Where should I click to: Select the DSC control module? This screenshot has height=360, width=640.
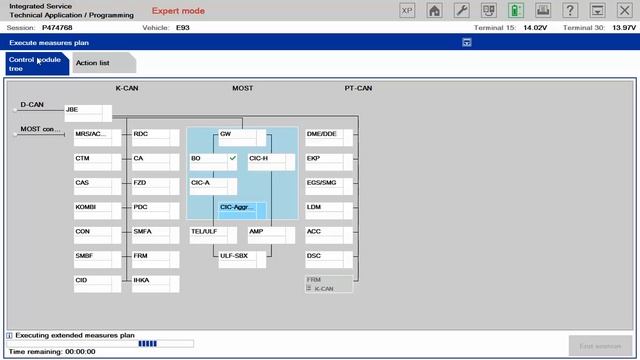[329, 260]
